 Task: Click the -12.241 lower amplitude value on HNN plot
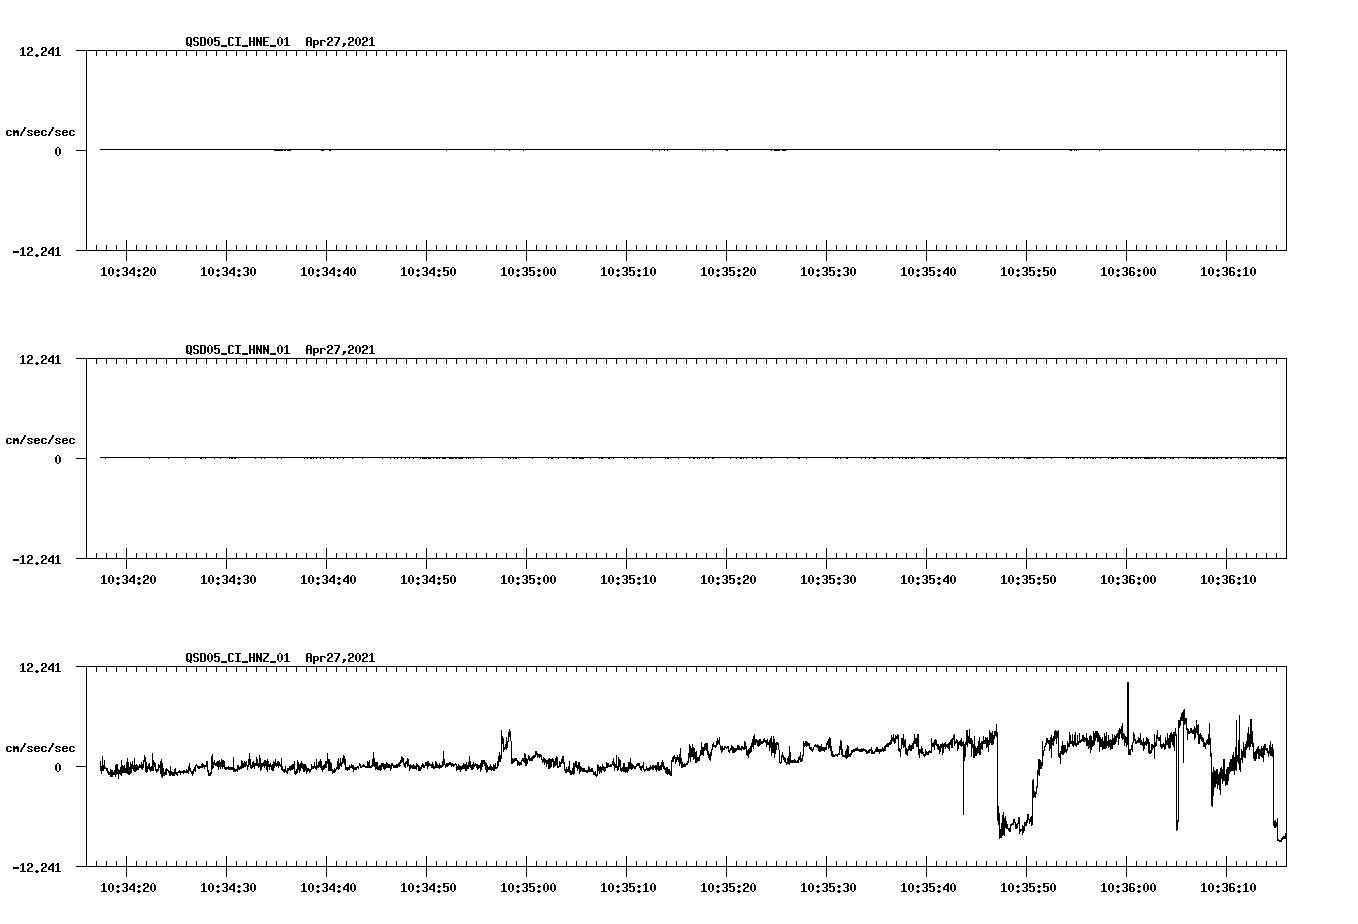click(x=37, y=561)
